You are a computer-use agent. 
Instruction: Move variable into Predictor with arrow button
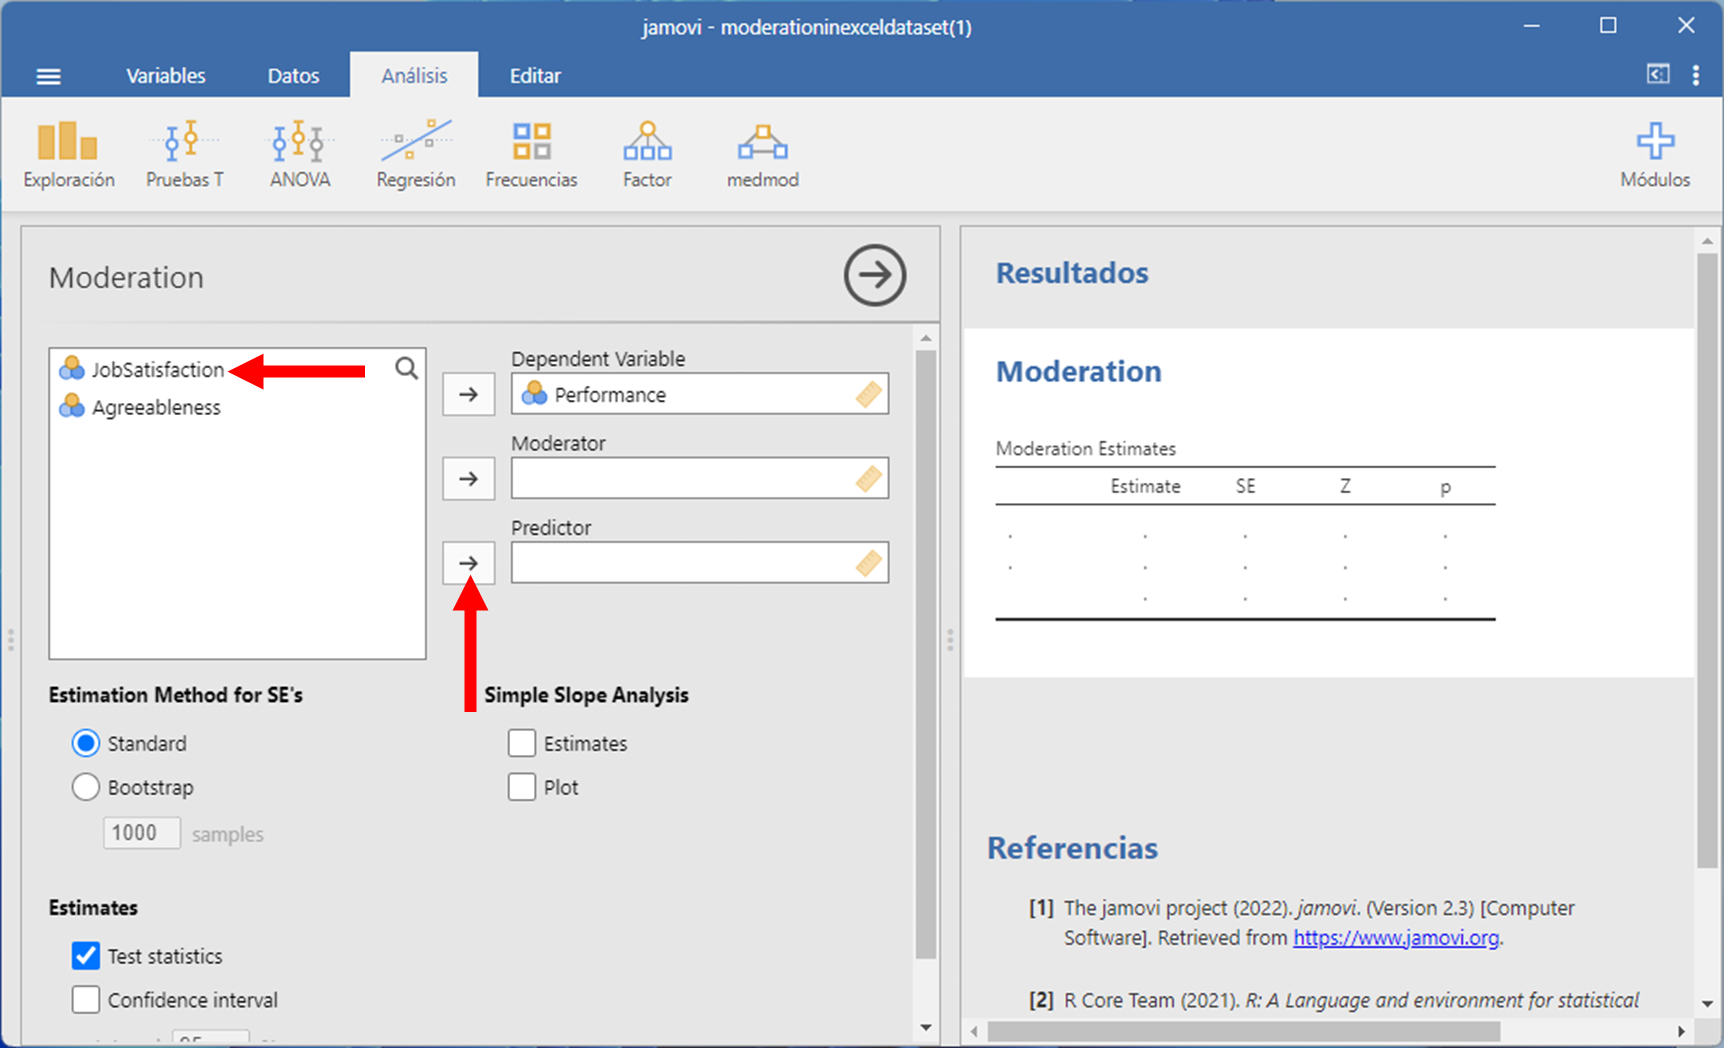pos(468,563)
